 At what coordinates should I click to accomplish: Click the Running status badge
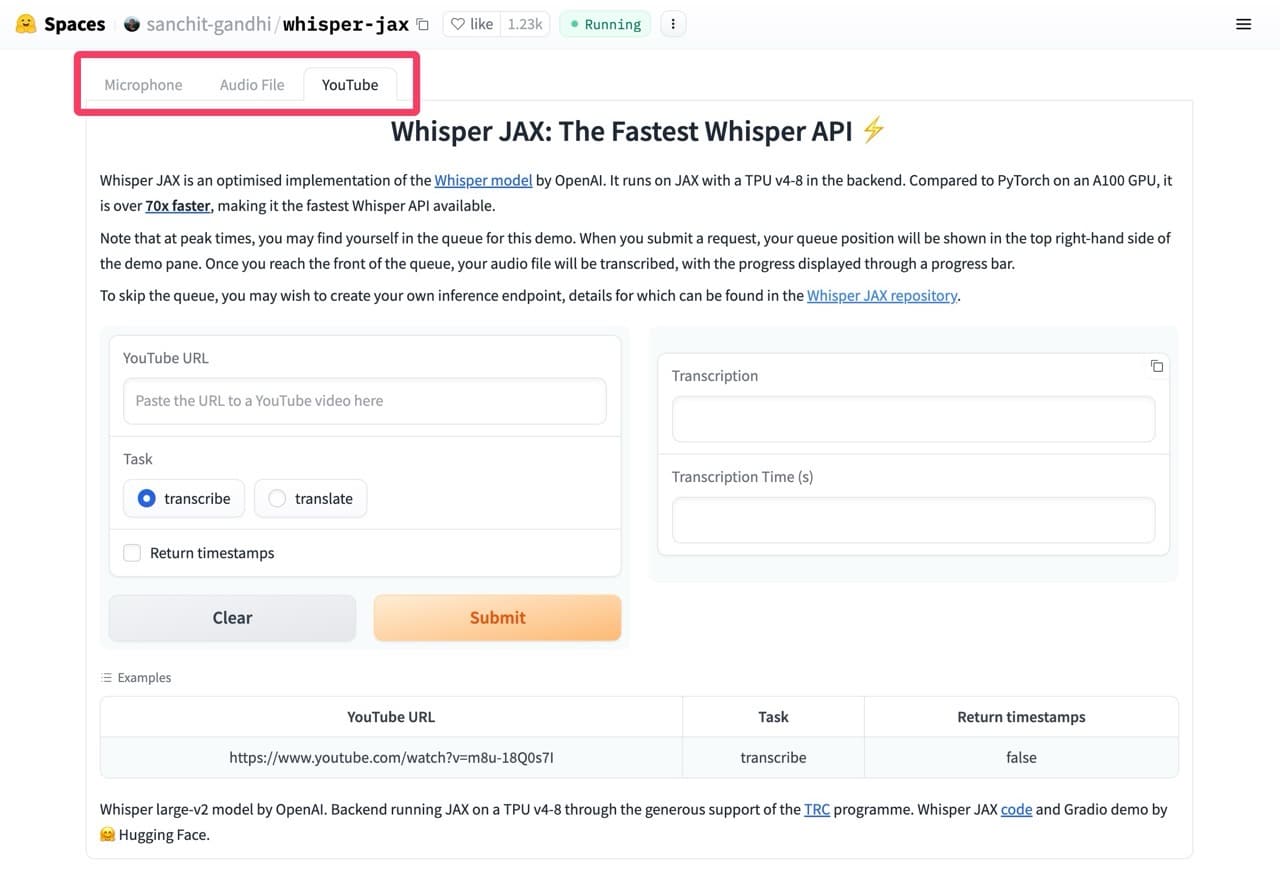[x=605, y=24]
